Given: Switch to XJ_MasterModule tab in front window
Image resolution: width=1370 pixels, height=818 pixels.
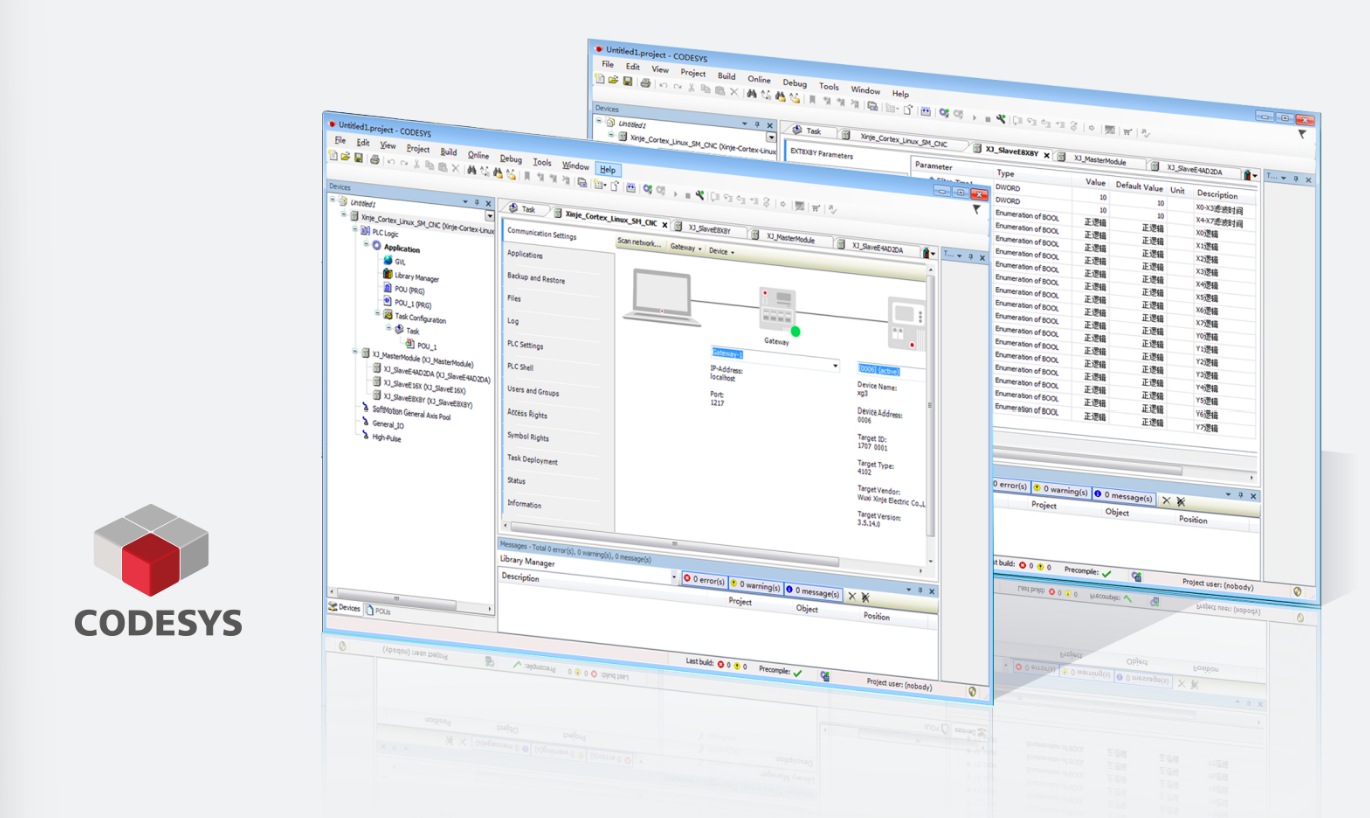Looking at the screenshot, I should pyautogui.click(x=789, y=238).
